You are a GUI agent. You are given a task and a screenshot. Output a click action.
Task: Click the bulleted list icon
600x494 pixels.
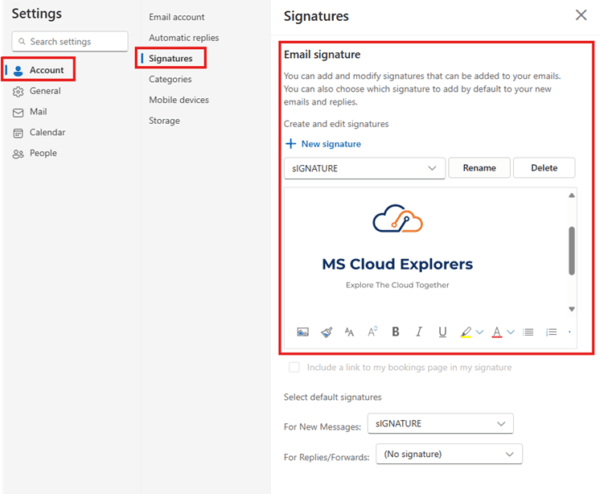[x=528, y=332]
